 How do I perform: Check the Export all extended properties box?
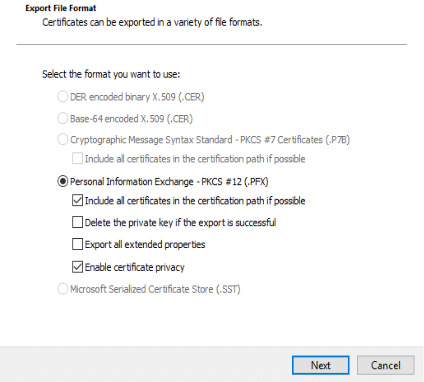(x=77, y=244)
